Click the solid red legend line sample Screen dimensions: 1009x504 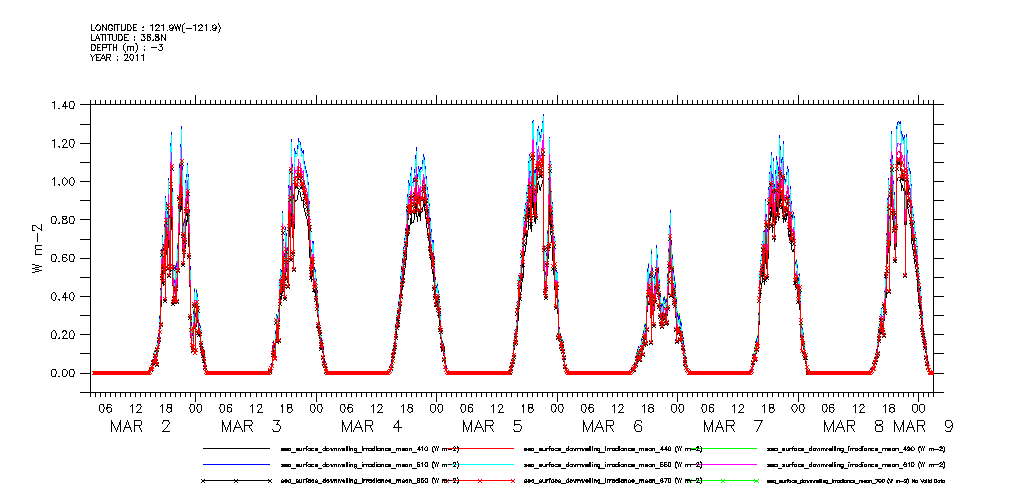point(479,448)
